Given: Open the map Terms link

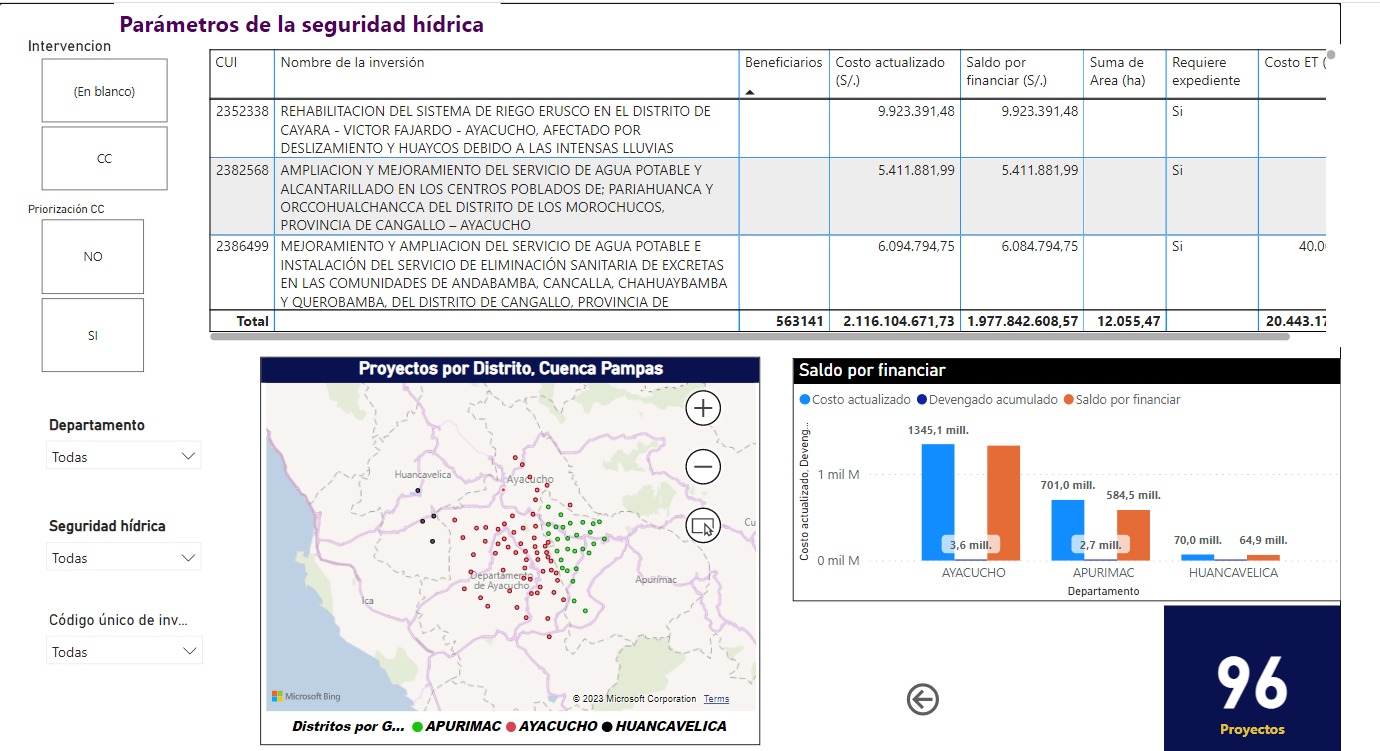Looking at the screenshot, I should pyautogui.click(x=716, y=699).
